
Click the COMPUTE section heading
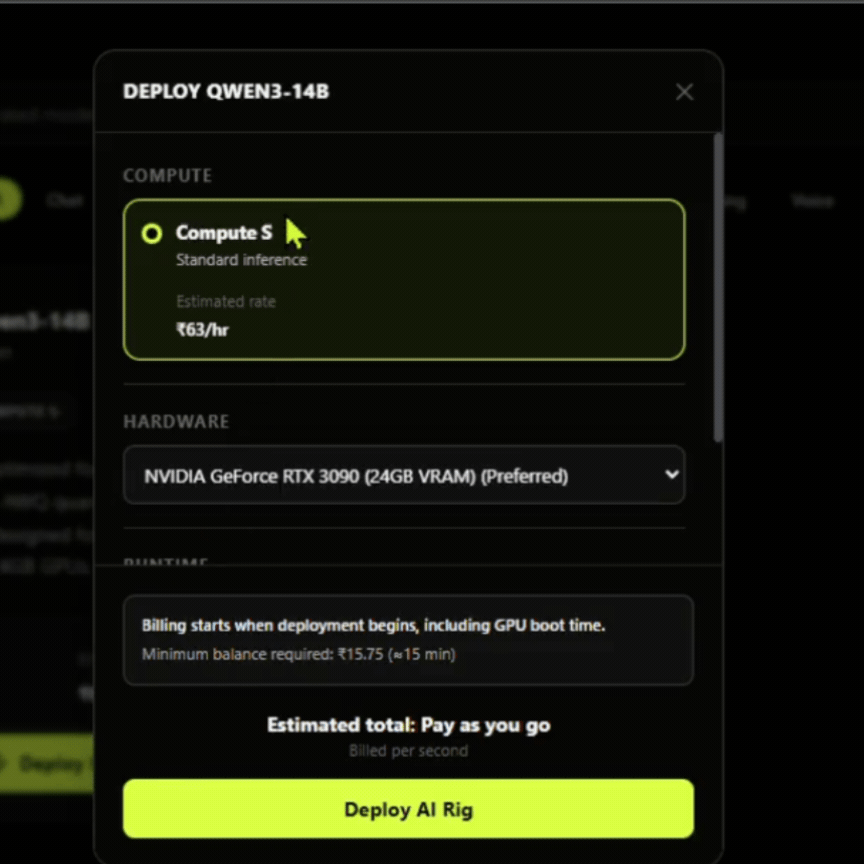[x=168, y=175]
